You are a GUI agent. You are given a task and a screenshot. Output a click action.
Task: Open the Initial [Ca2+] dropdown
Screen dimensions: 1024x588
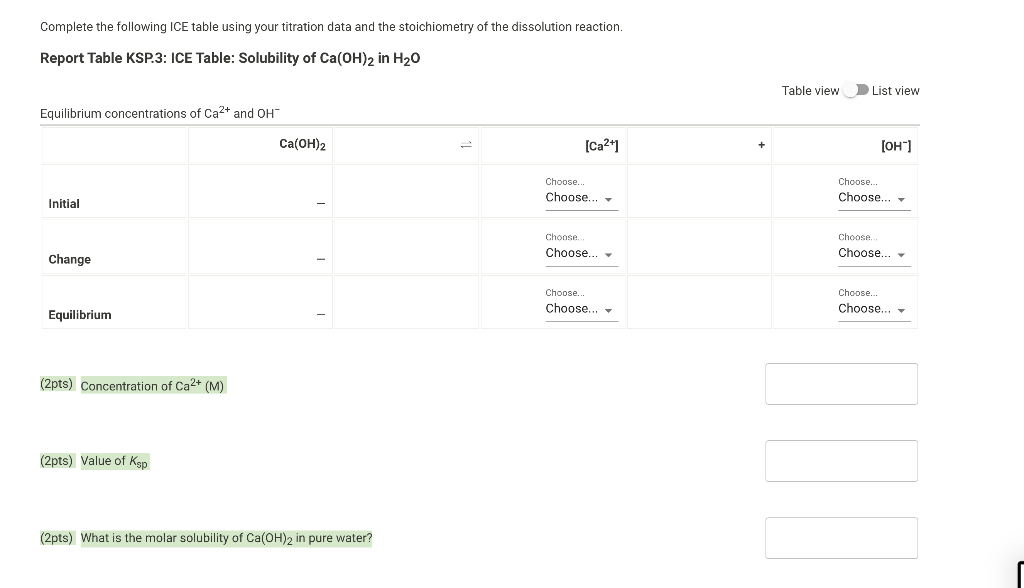point(581,197)
